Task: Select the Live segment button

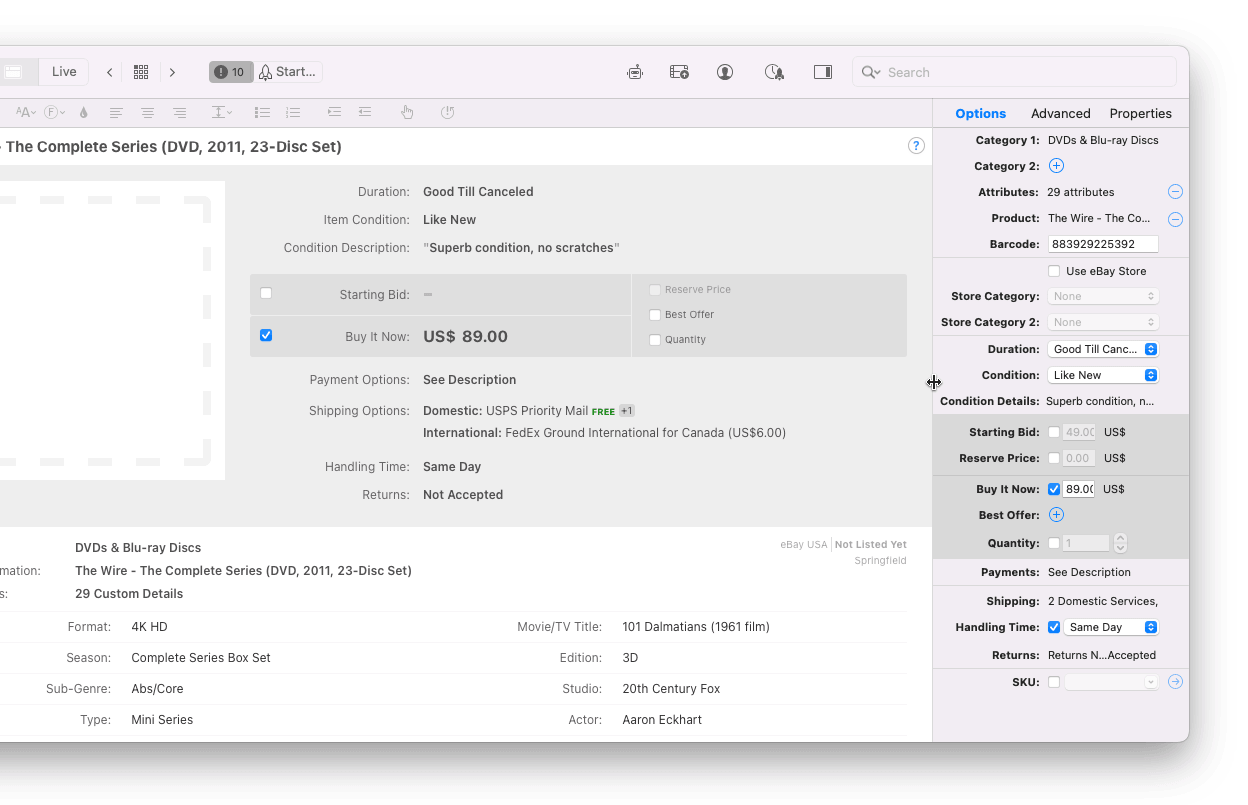Action: [64, 72]
